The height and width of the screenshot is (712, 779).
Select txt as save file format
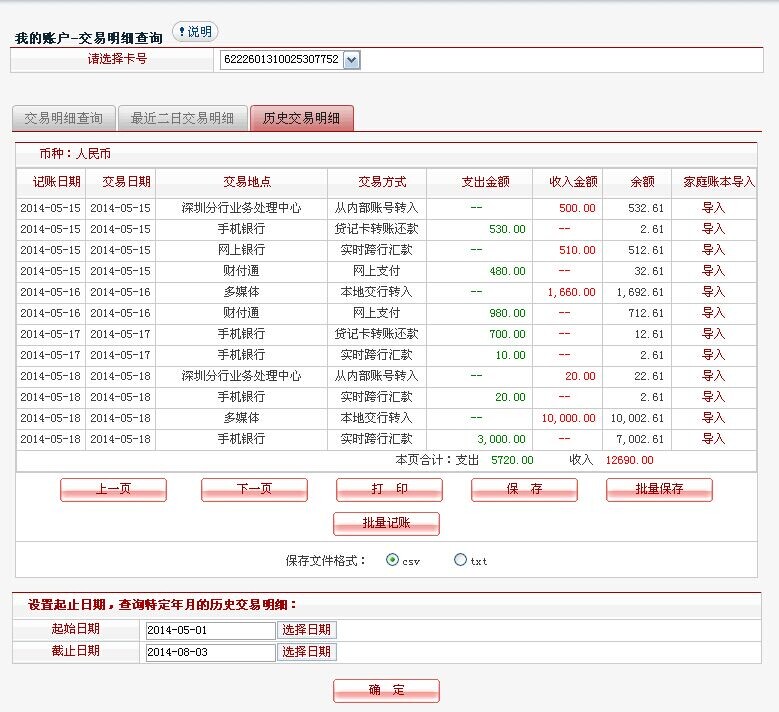click(460, 560)
